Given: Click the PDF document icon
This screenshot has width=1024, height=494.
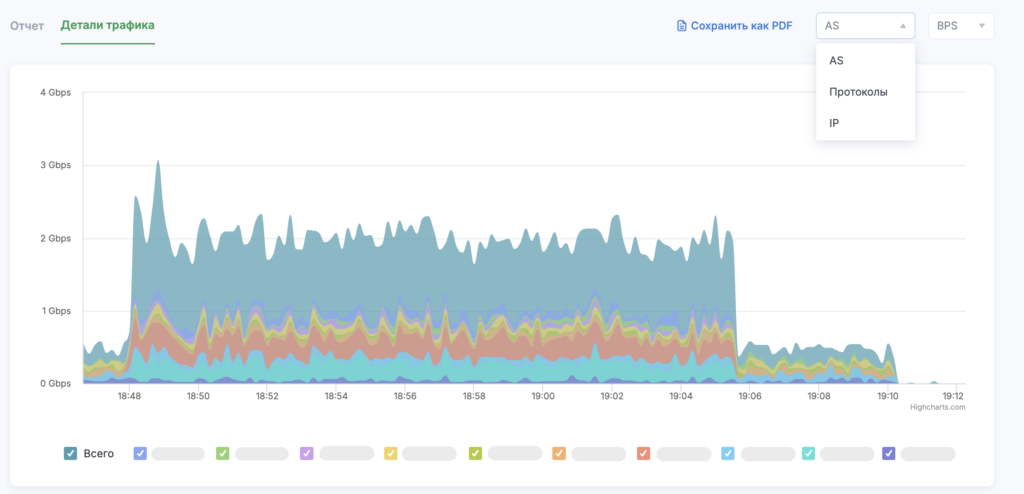Looking at the screenshot, I should (682, 26).
